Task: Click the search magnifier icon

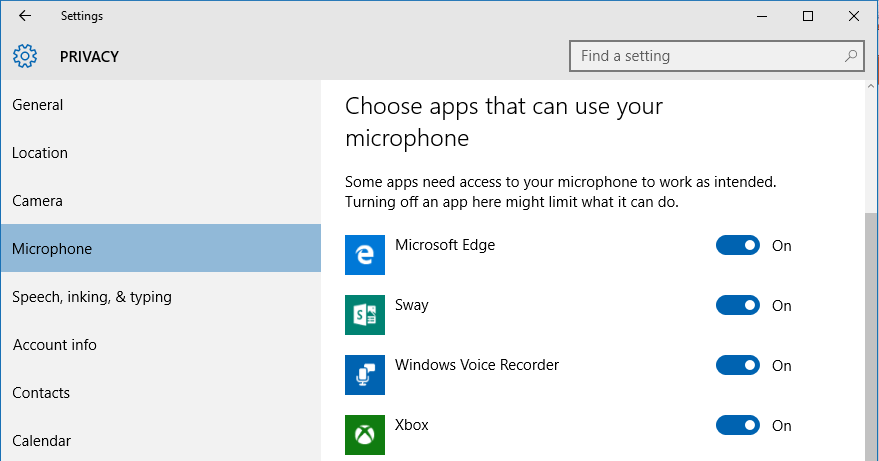Action: [x=850, y=56]
